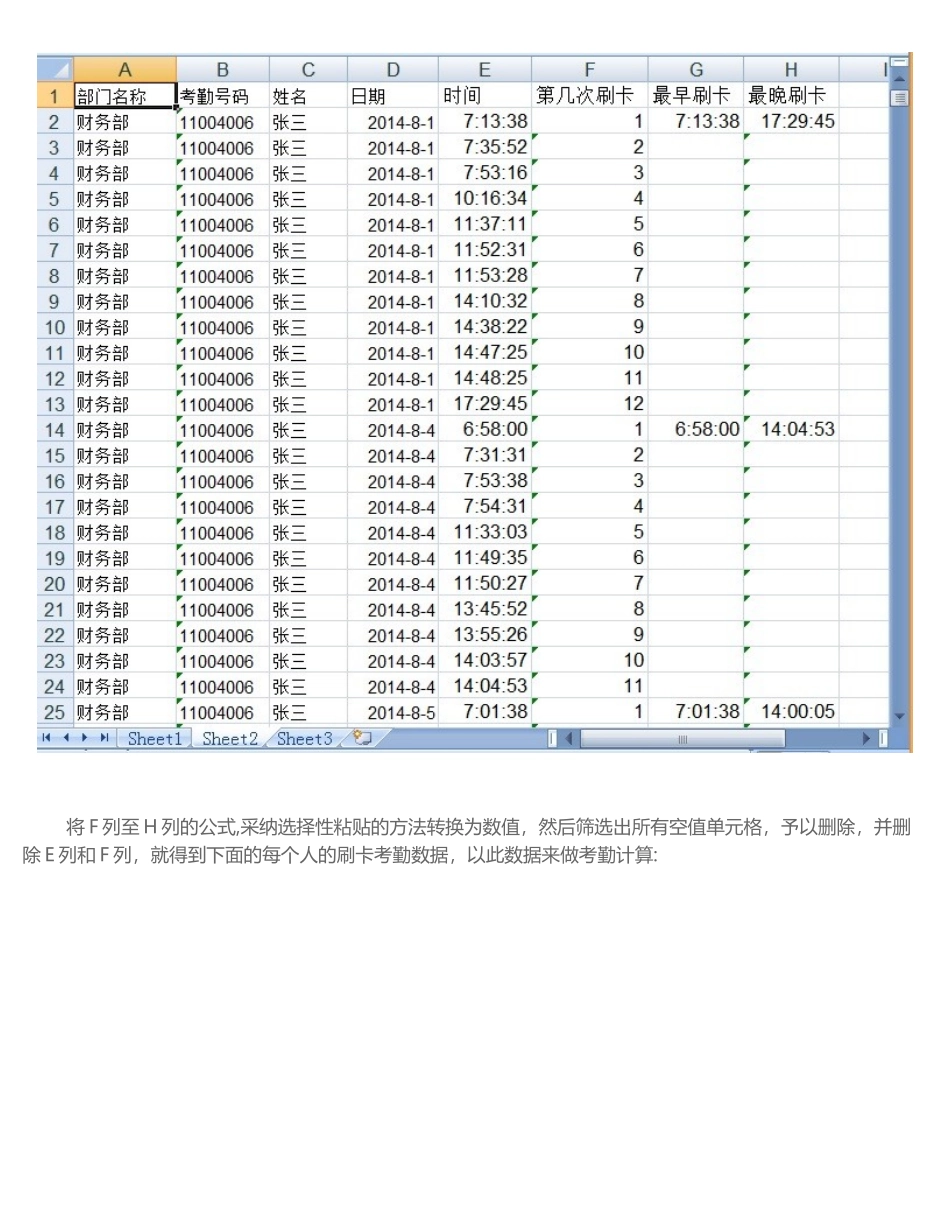Viewport: 950px width, 1230px height.
Task: Click time cell 14:38:22
Action: tap(485, 327)
